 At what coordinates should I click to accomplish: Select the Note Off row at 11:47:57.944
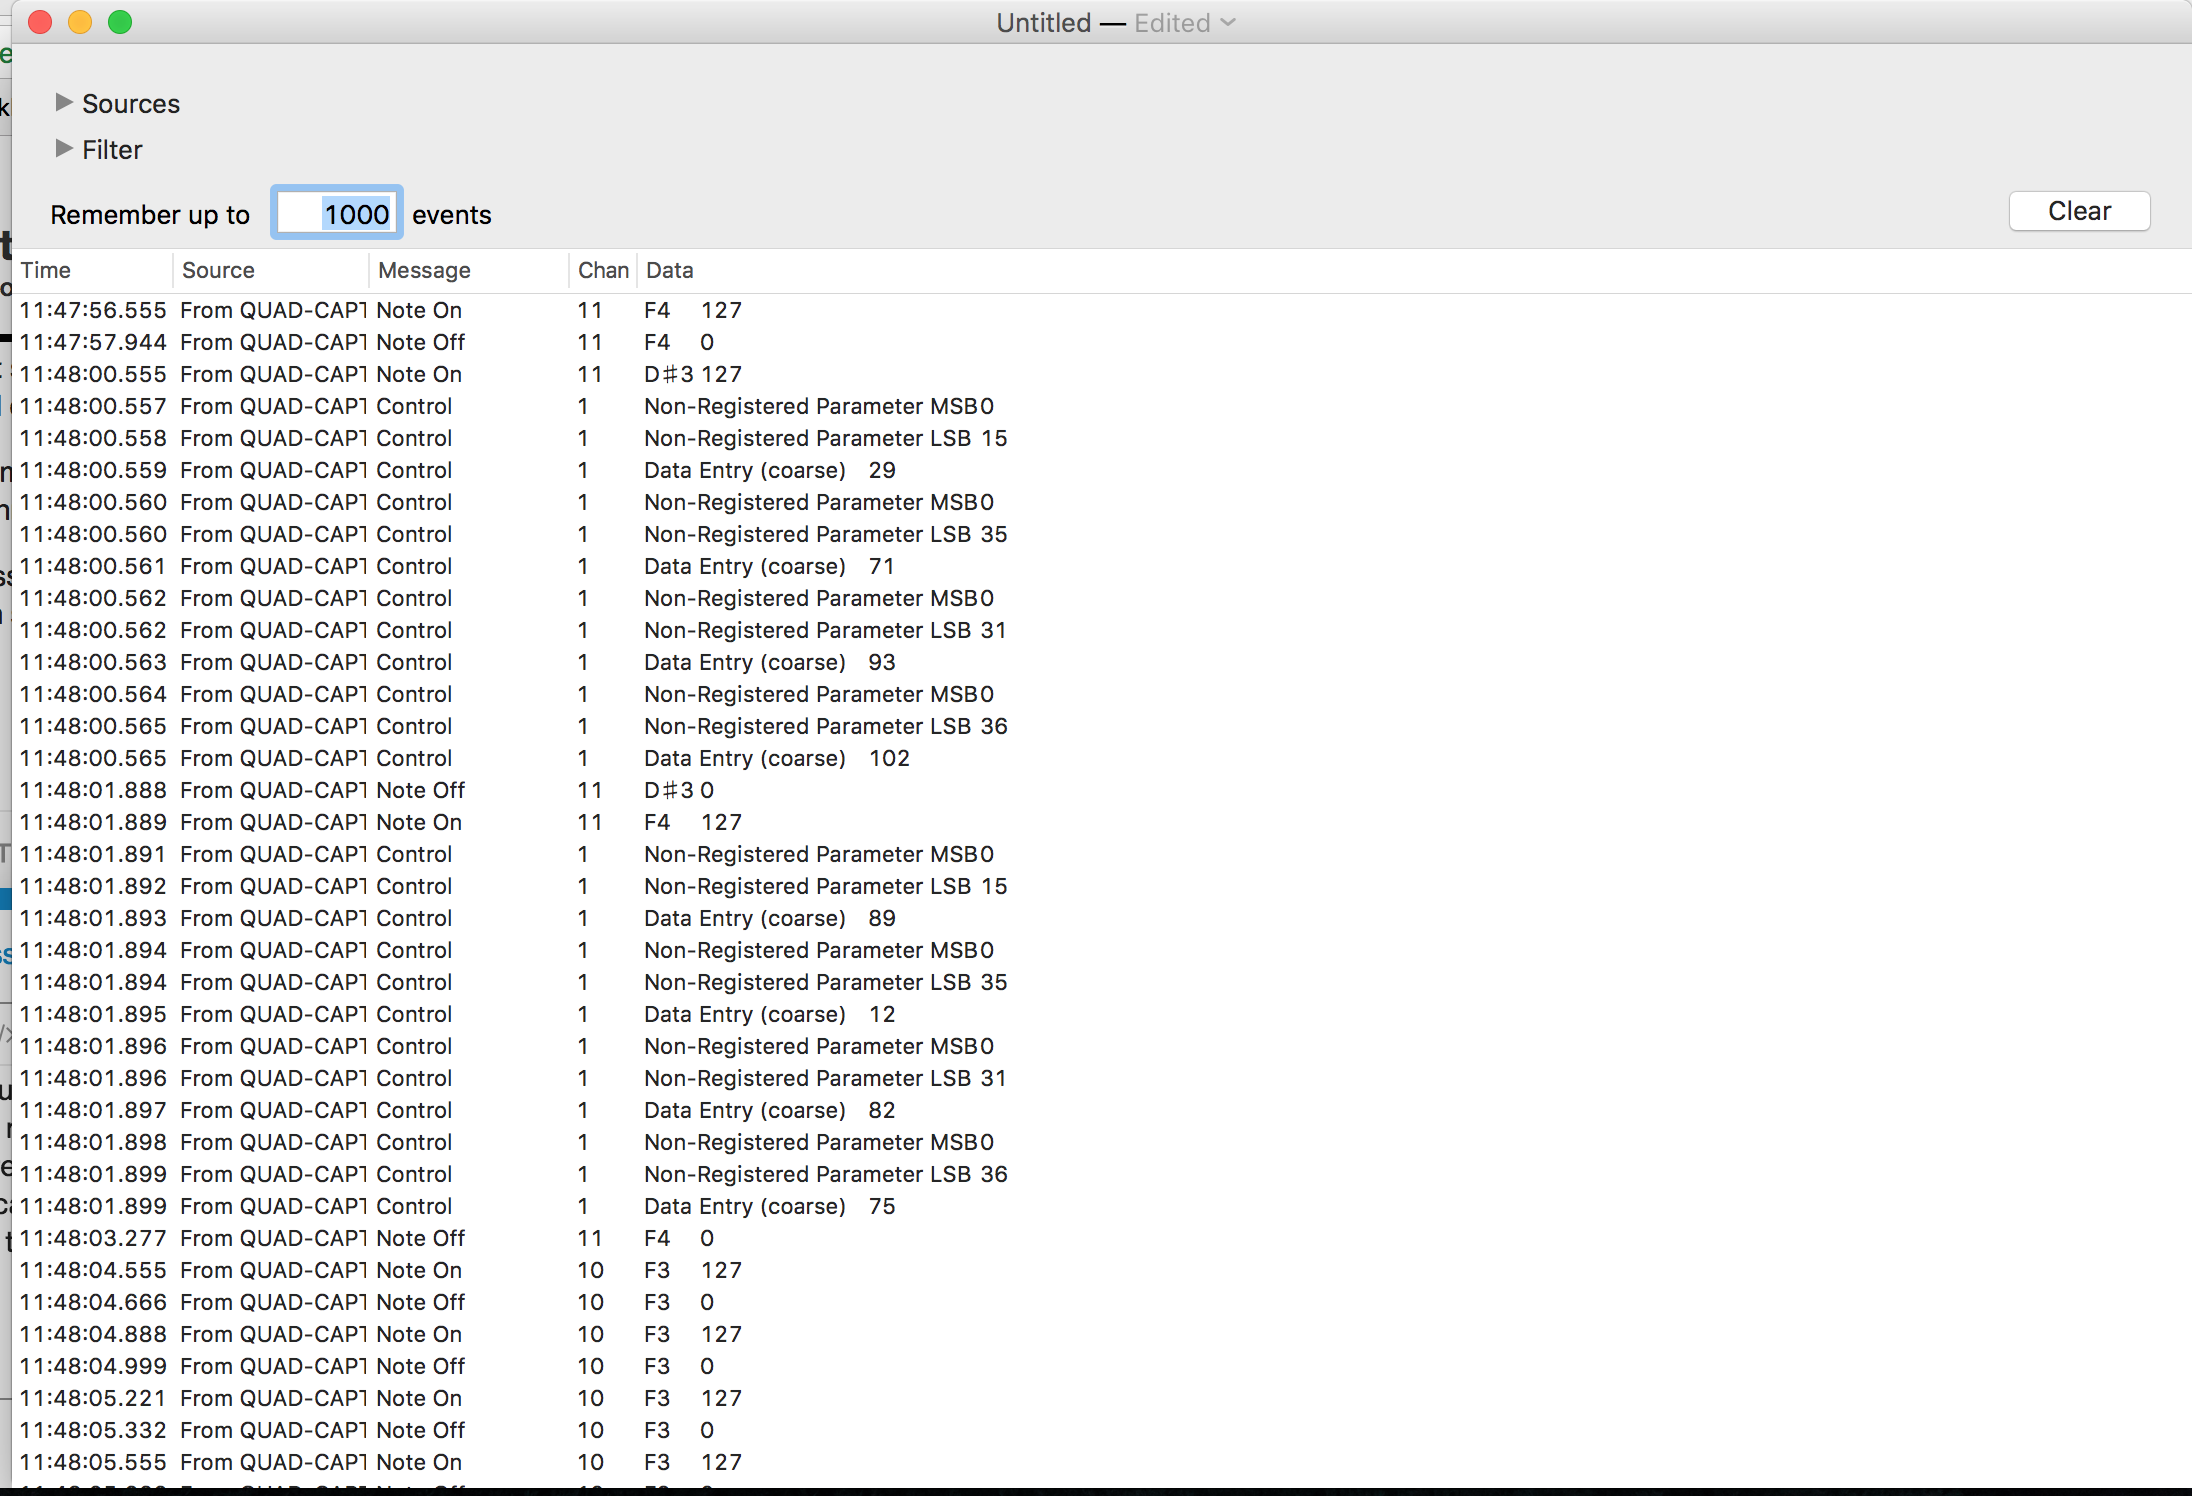click(x=1102, y=342)
